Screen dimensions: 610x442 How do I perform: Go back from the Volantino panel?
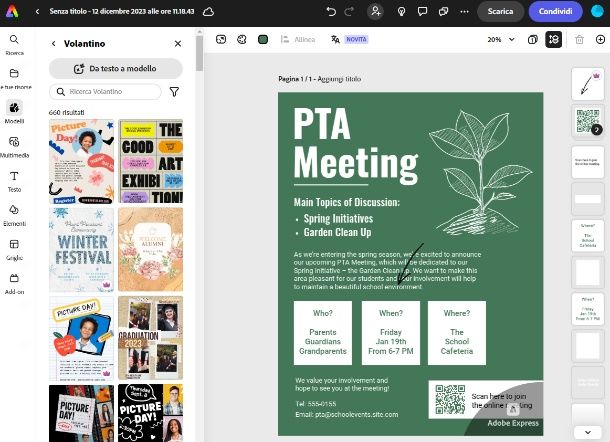coord(54,44)
